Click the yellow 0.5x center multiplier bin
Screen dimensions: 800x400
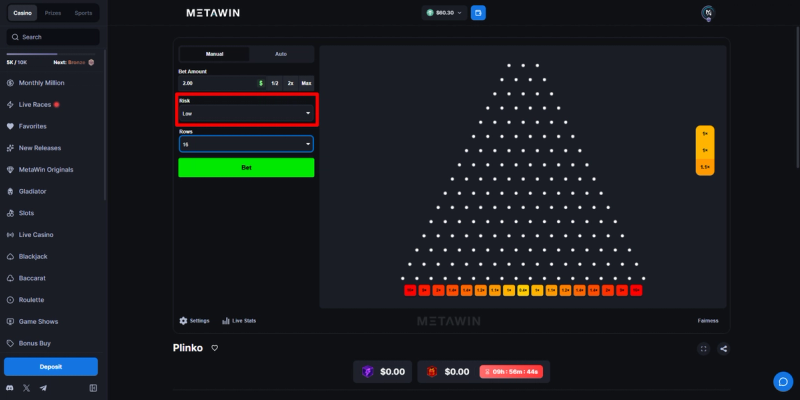[x=523, y=290]
